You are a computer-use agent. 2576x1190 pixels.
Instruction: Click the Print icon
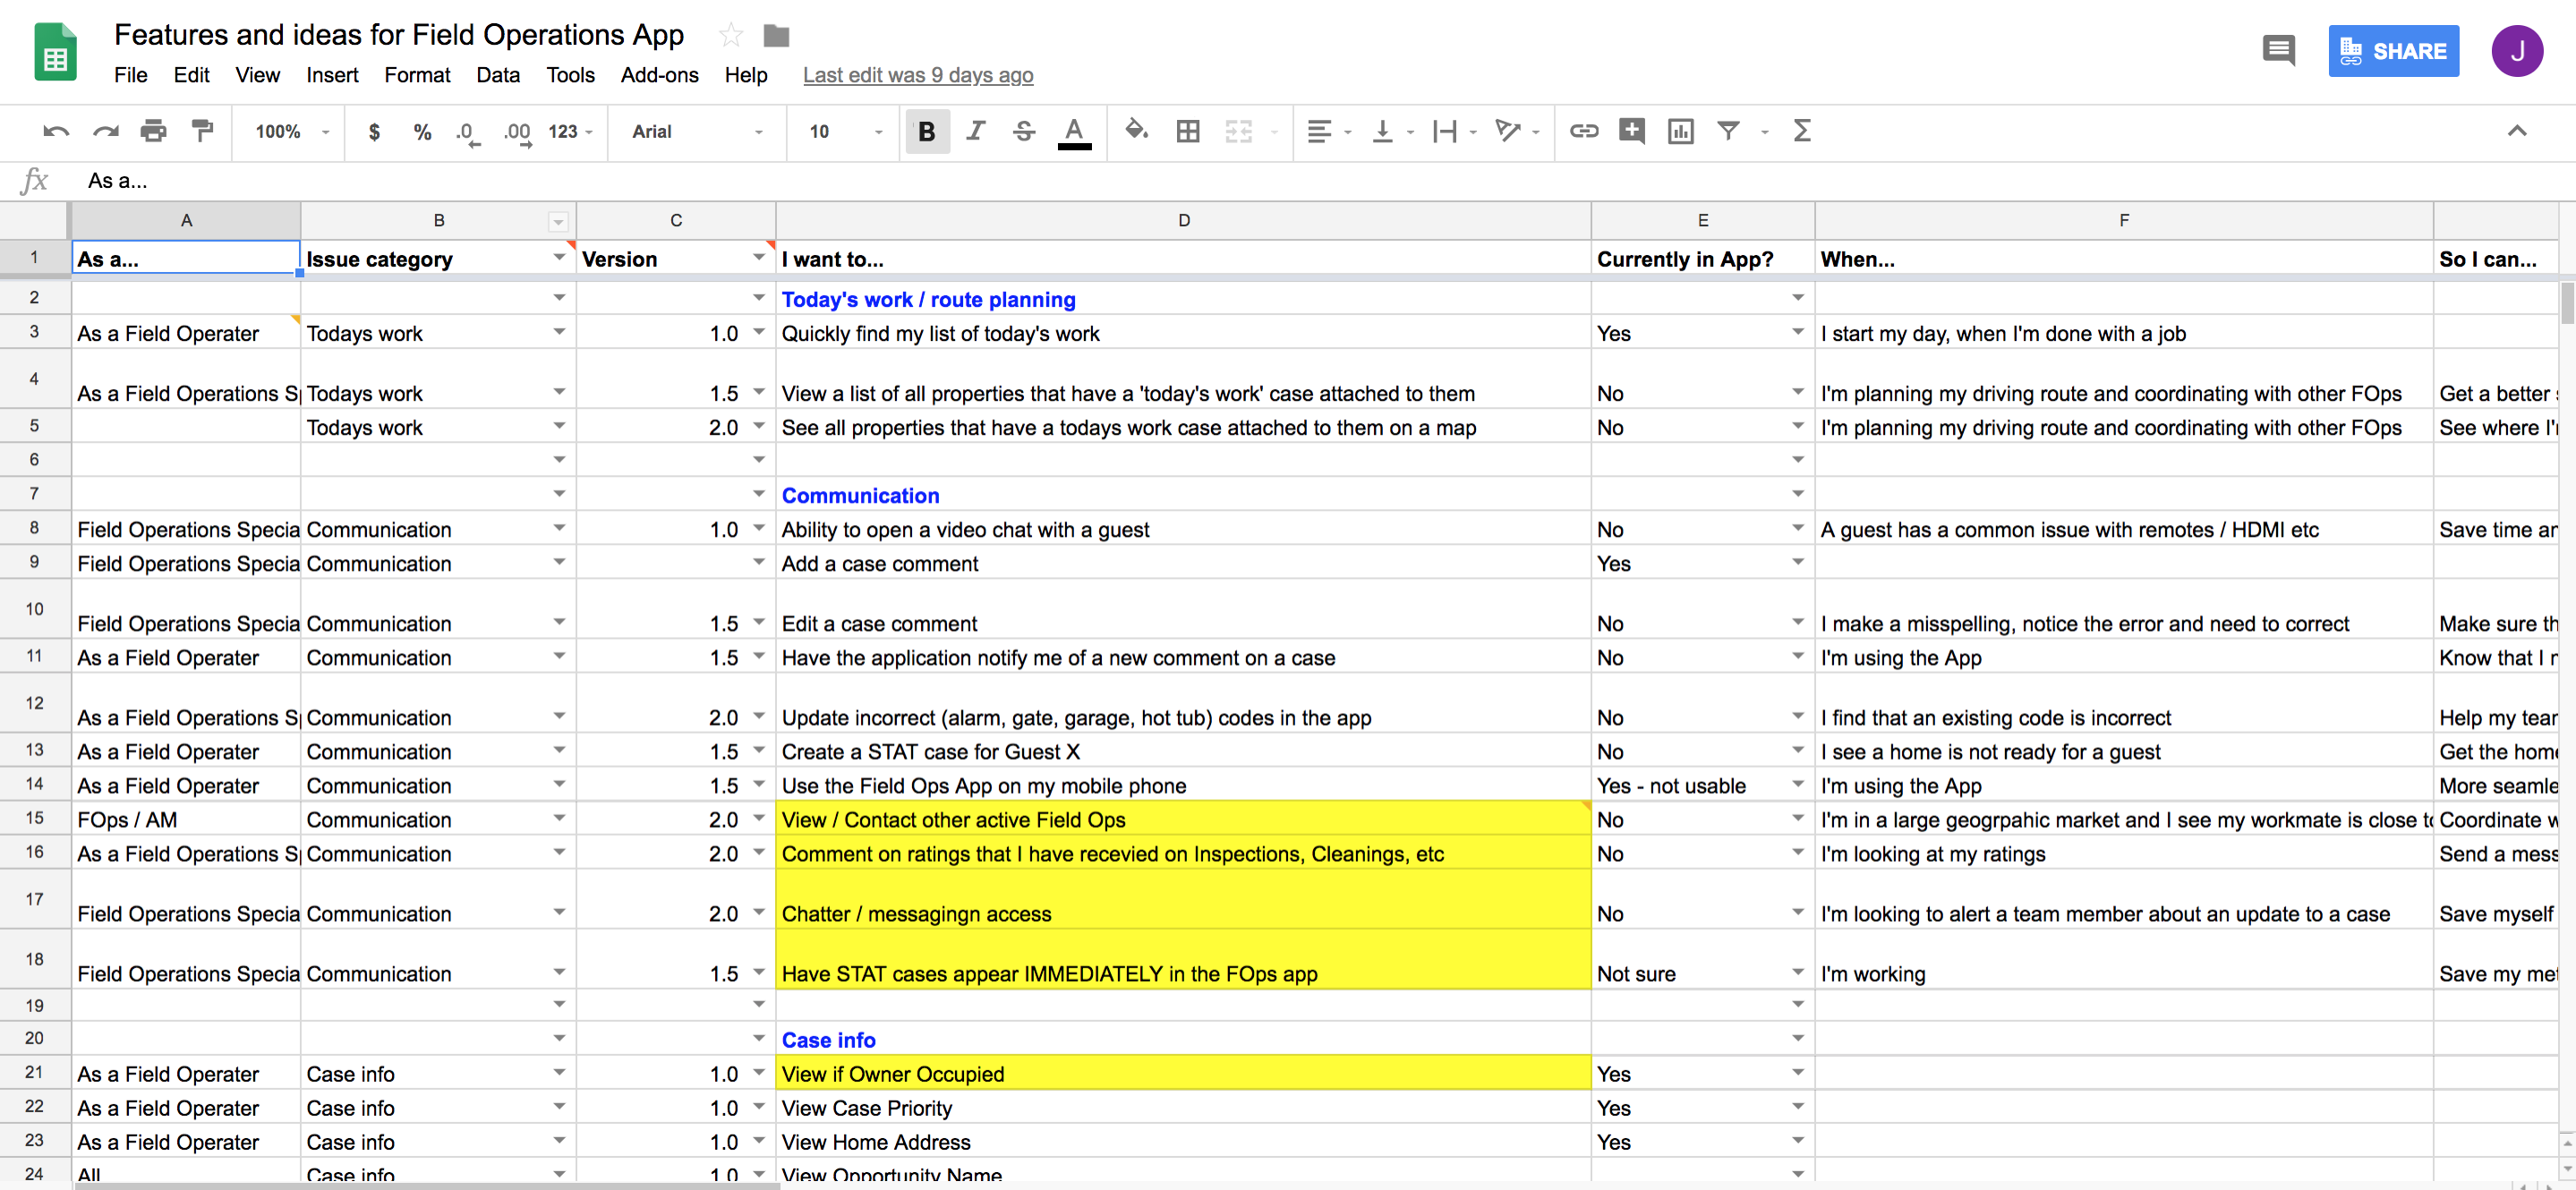point(154,131)
